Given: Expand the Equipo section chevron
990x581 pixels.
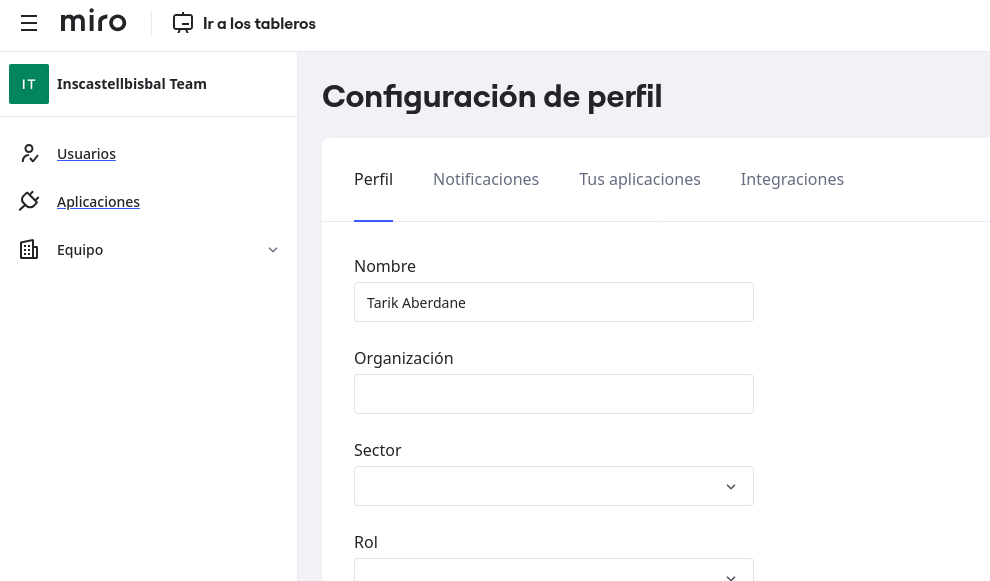Looking at the screenshot, I should pyautogui.click(x=273, y=250).
